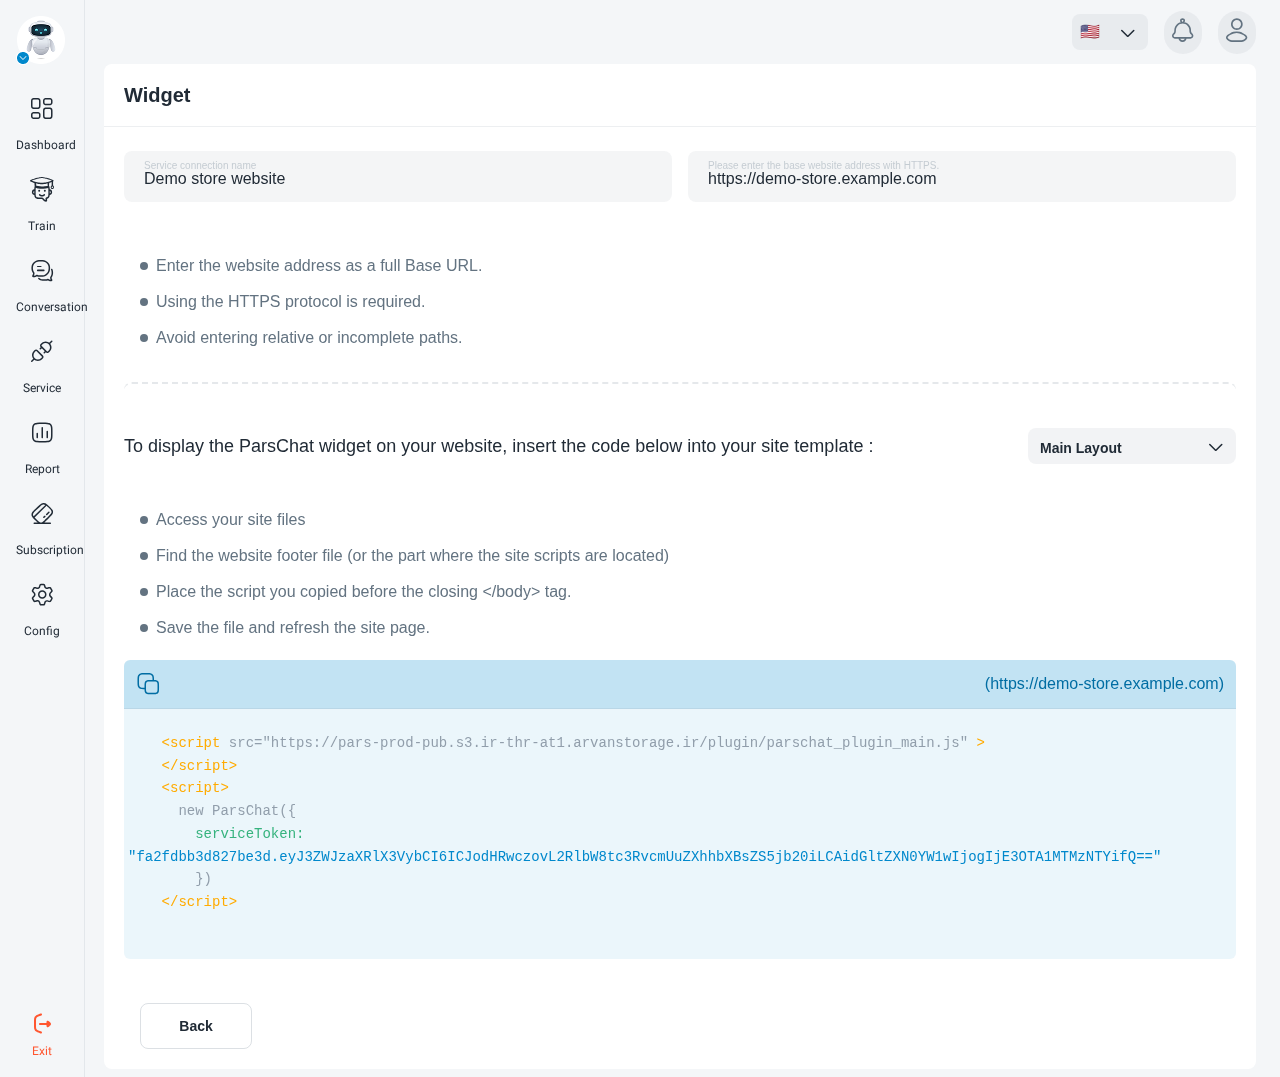Open the Service plug icon
This screenshot has height=1077, width=1280.
pyautogui.click(x=42, y=351)
